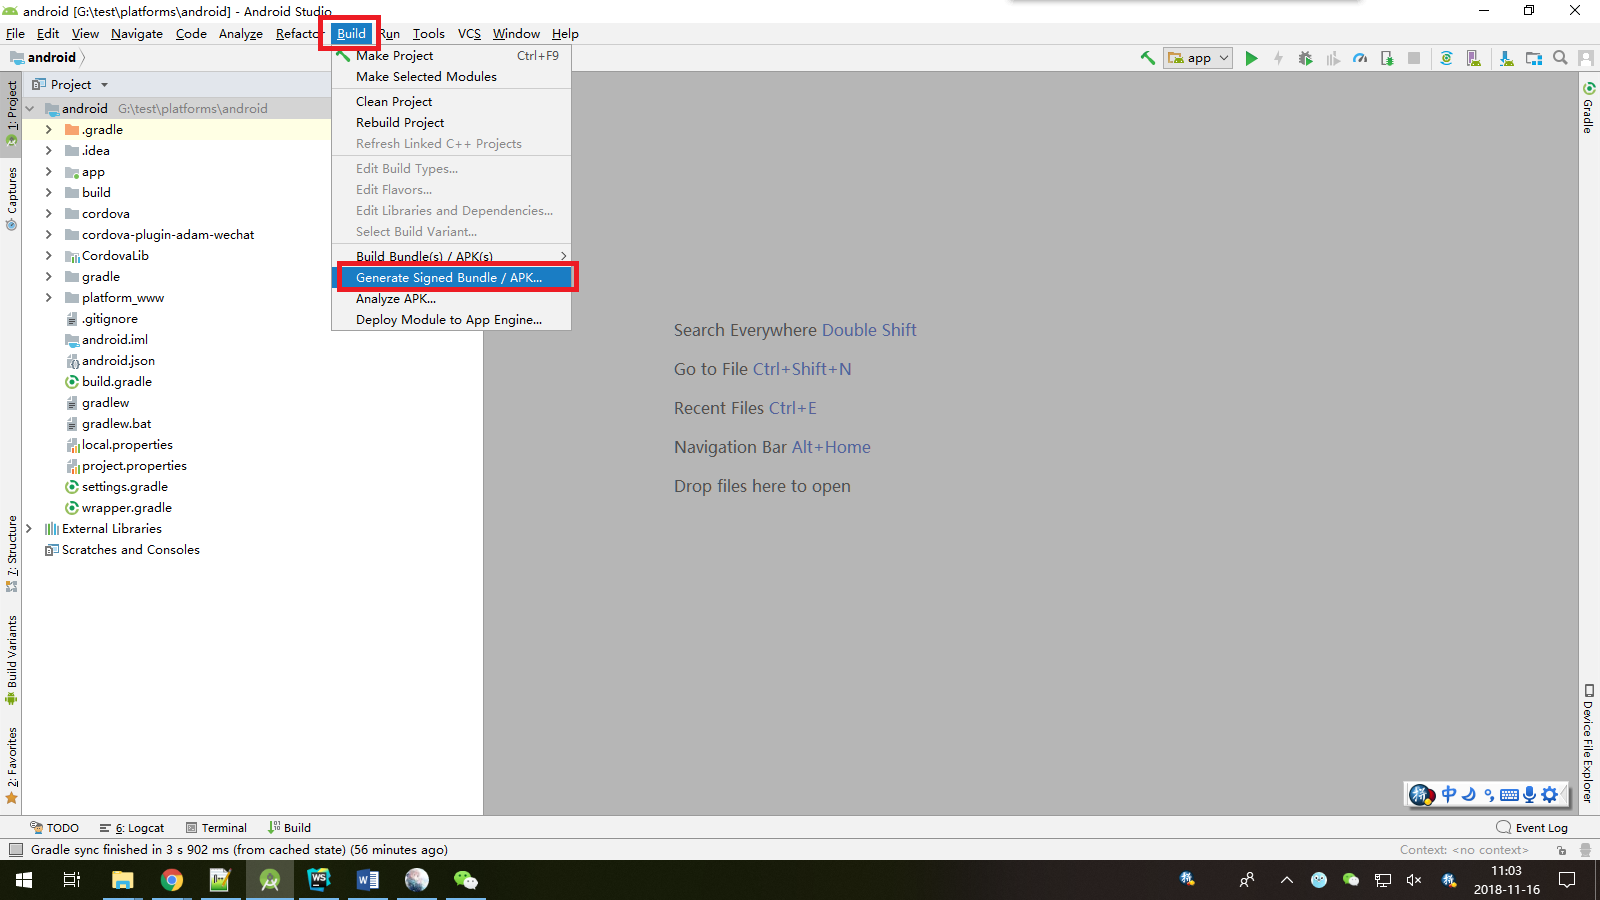This screenshot has height=900, width=1600.
Task: Open the app run configuration dropdown
Action: [1198, 58]
